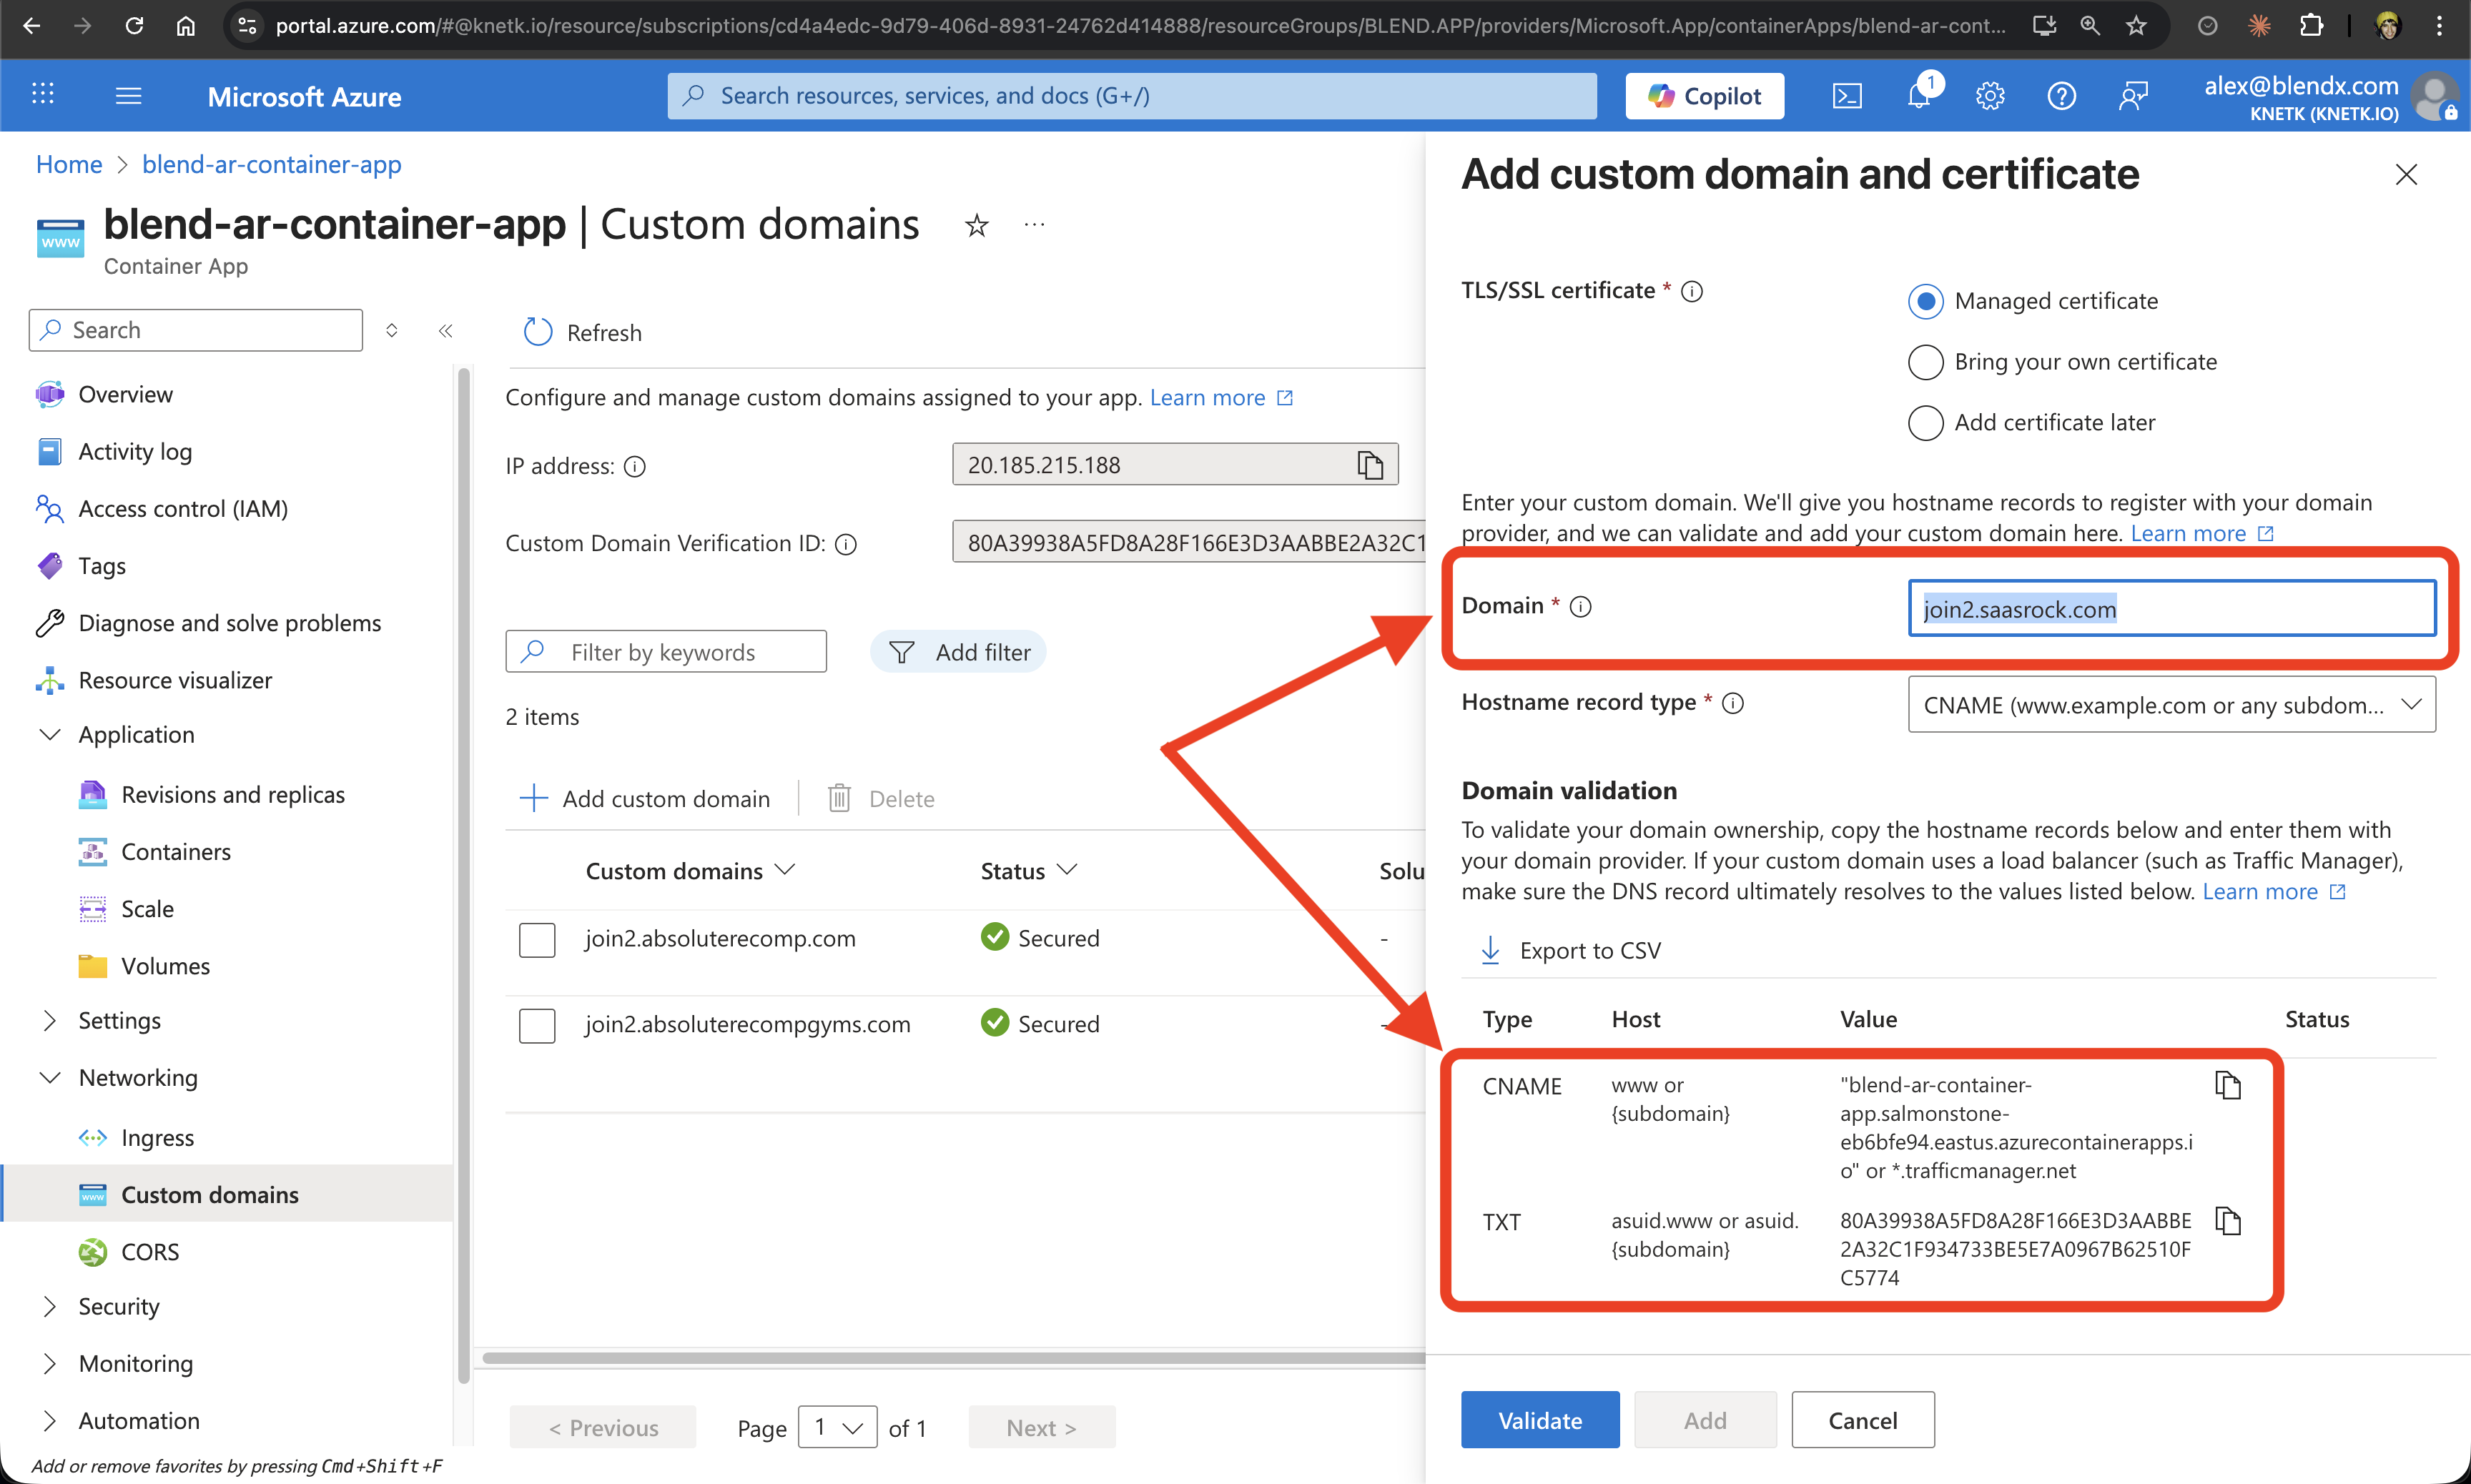Star blend-ar-container-app as favorite
The image size is (2471, 1484).
coord(976,225)
